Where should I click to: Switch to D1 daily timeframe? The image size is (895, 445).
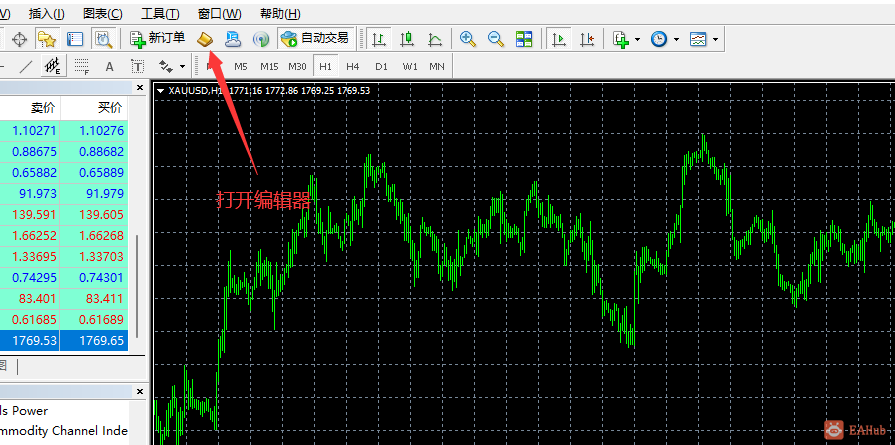(381, 67)
